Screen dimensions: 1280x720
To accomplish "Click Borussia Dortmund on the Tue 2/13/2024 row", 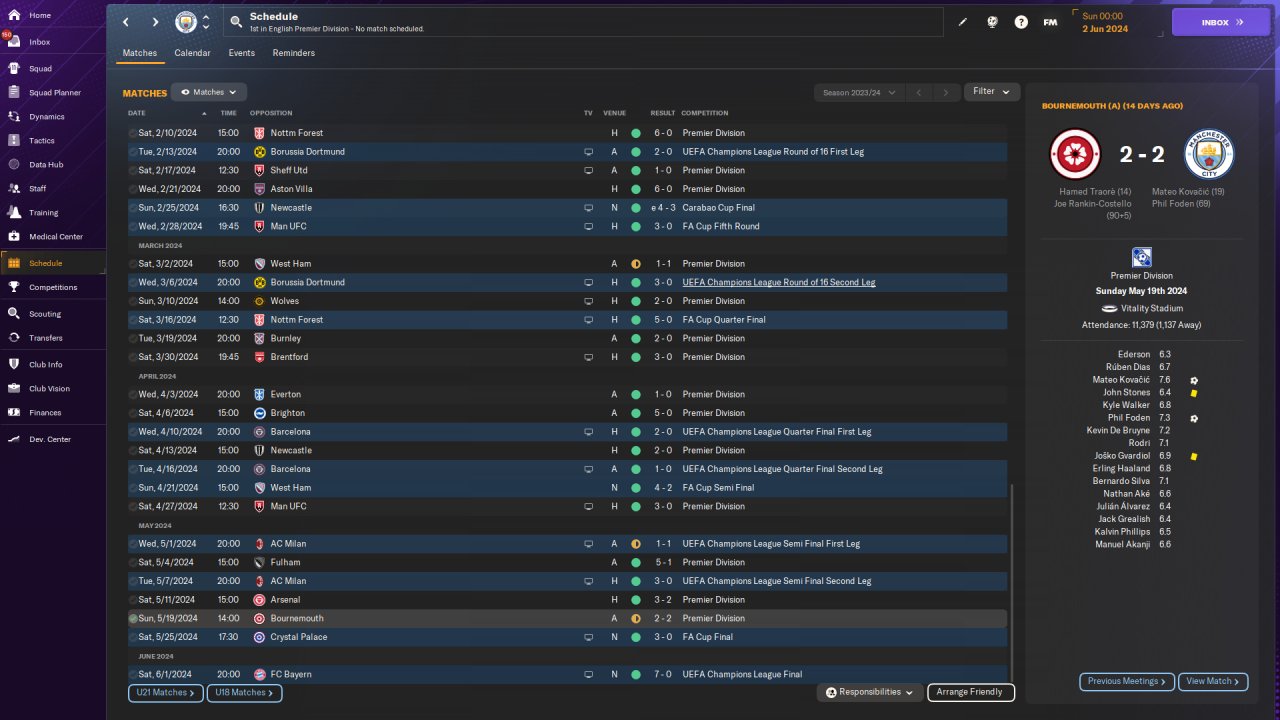I will tap(307, 152).
